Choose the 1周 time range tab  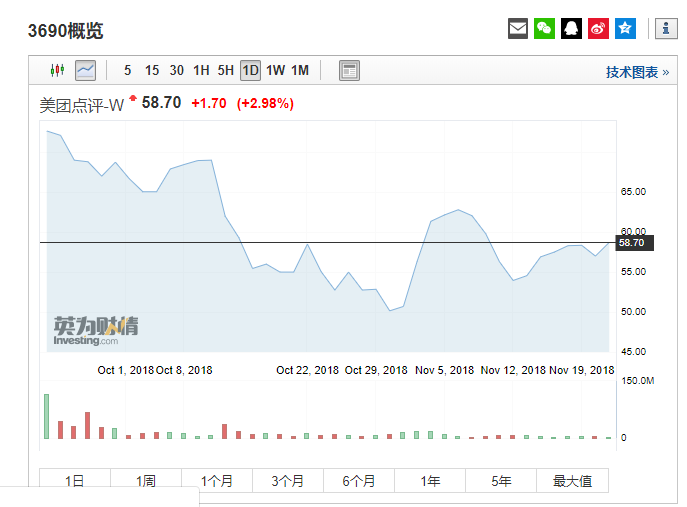tap(146, 481)
